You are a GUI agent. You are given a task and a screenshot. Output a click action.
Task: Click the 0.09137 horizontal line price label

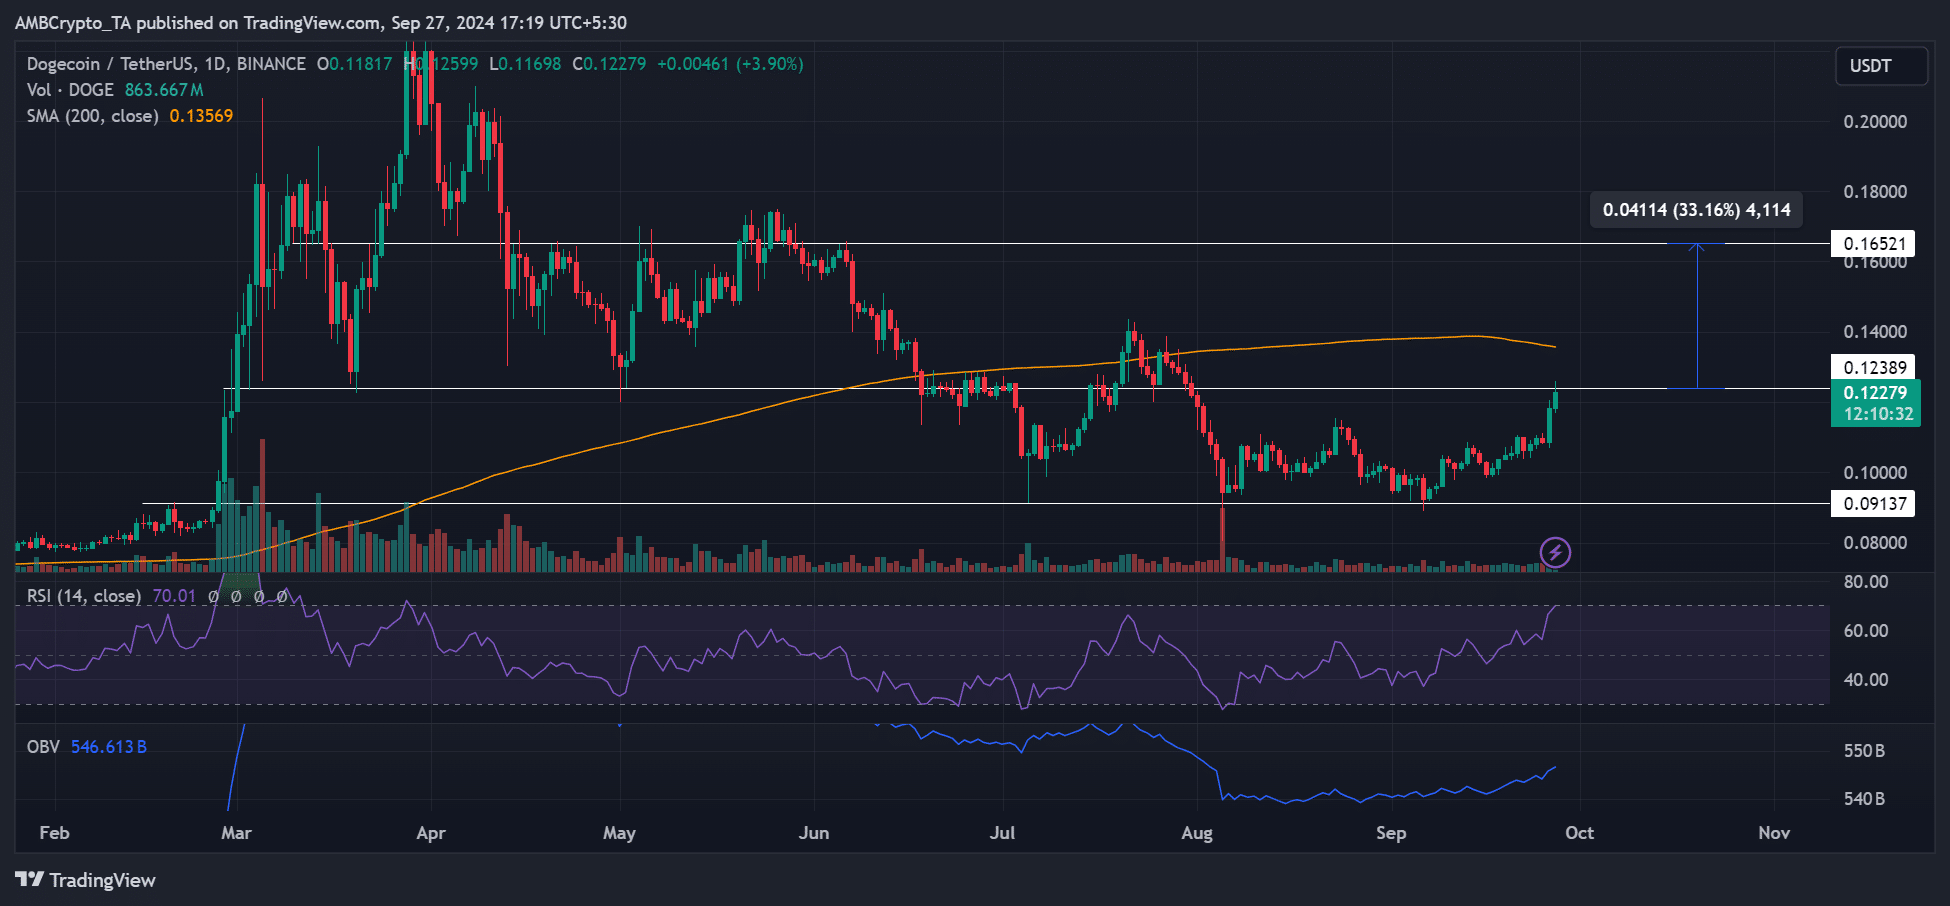click(1873, 503)
